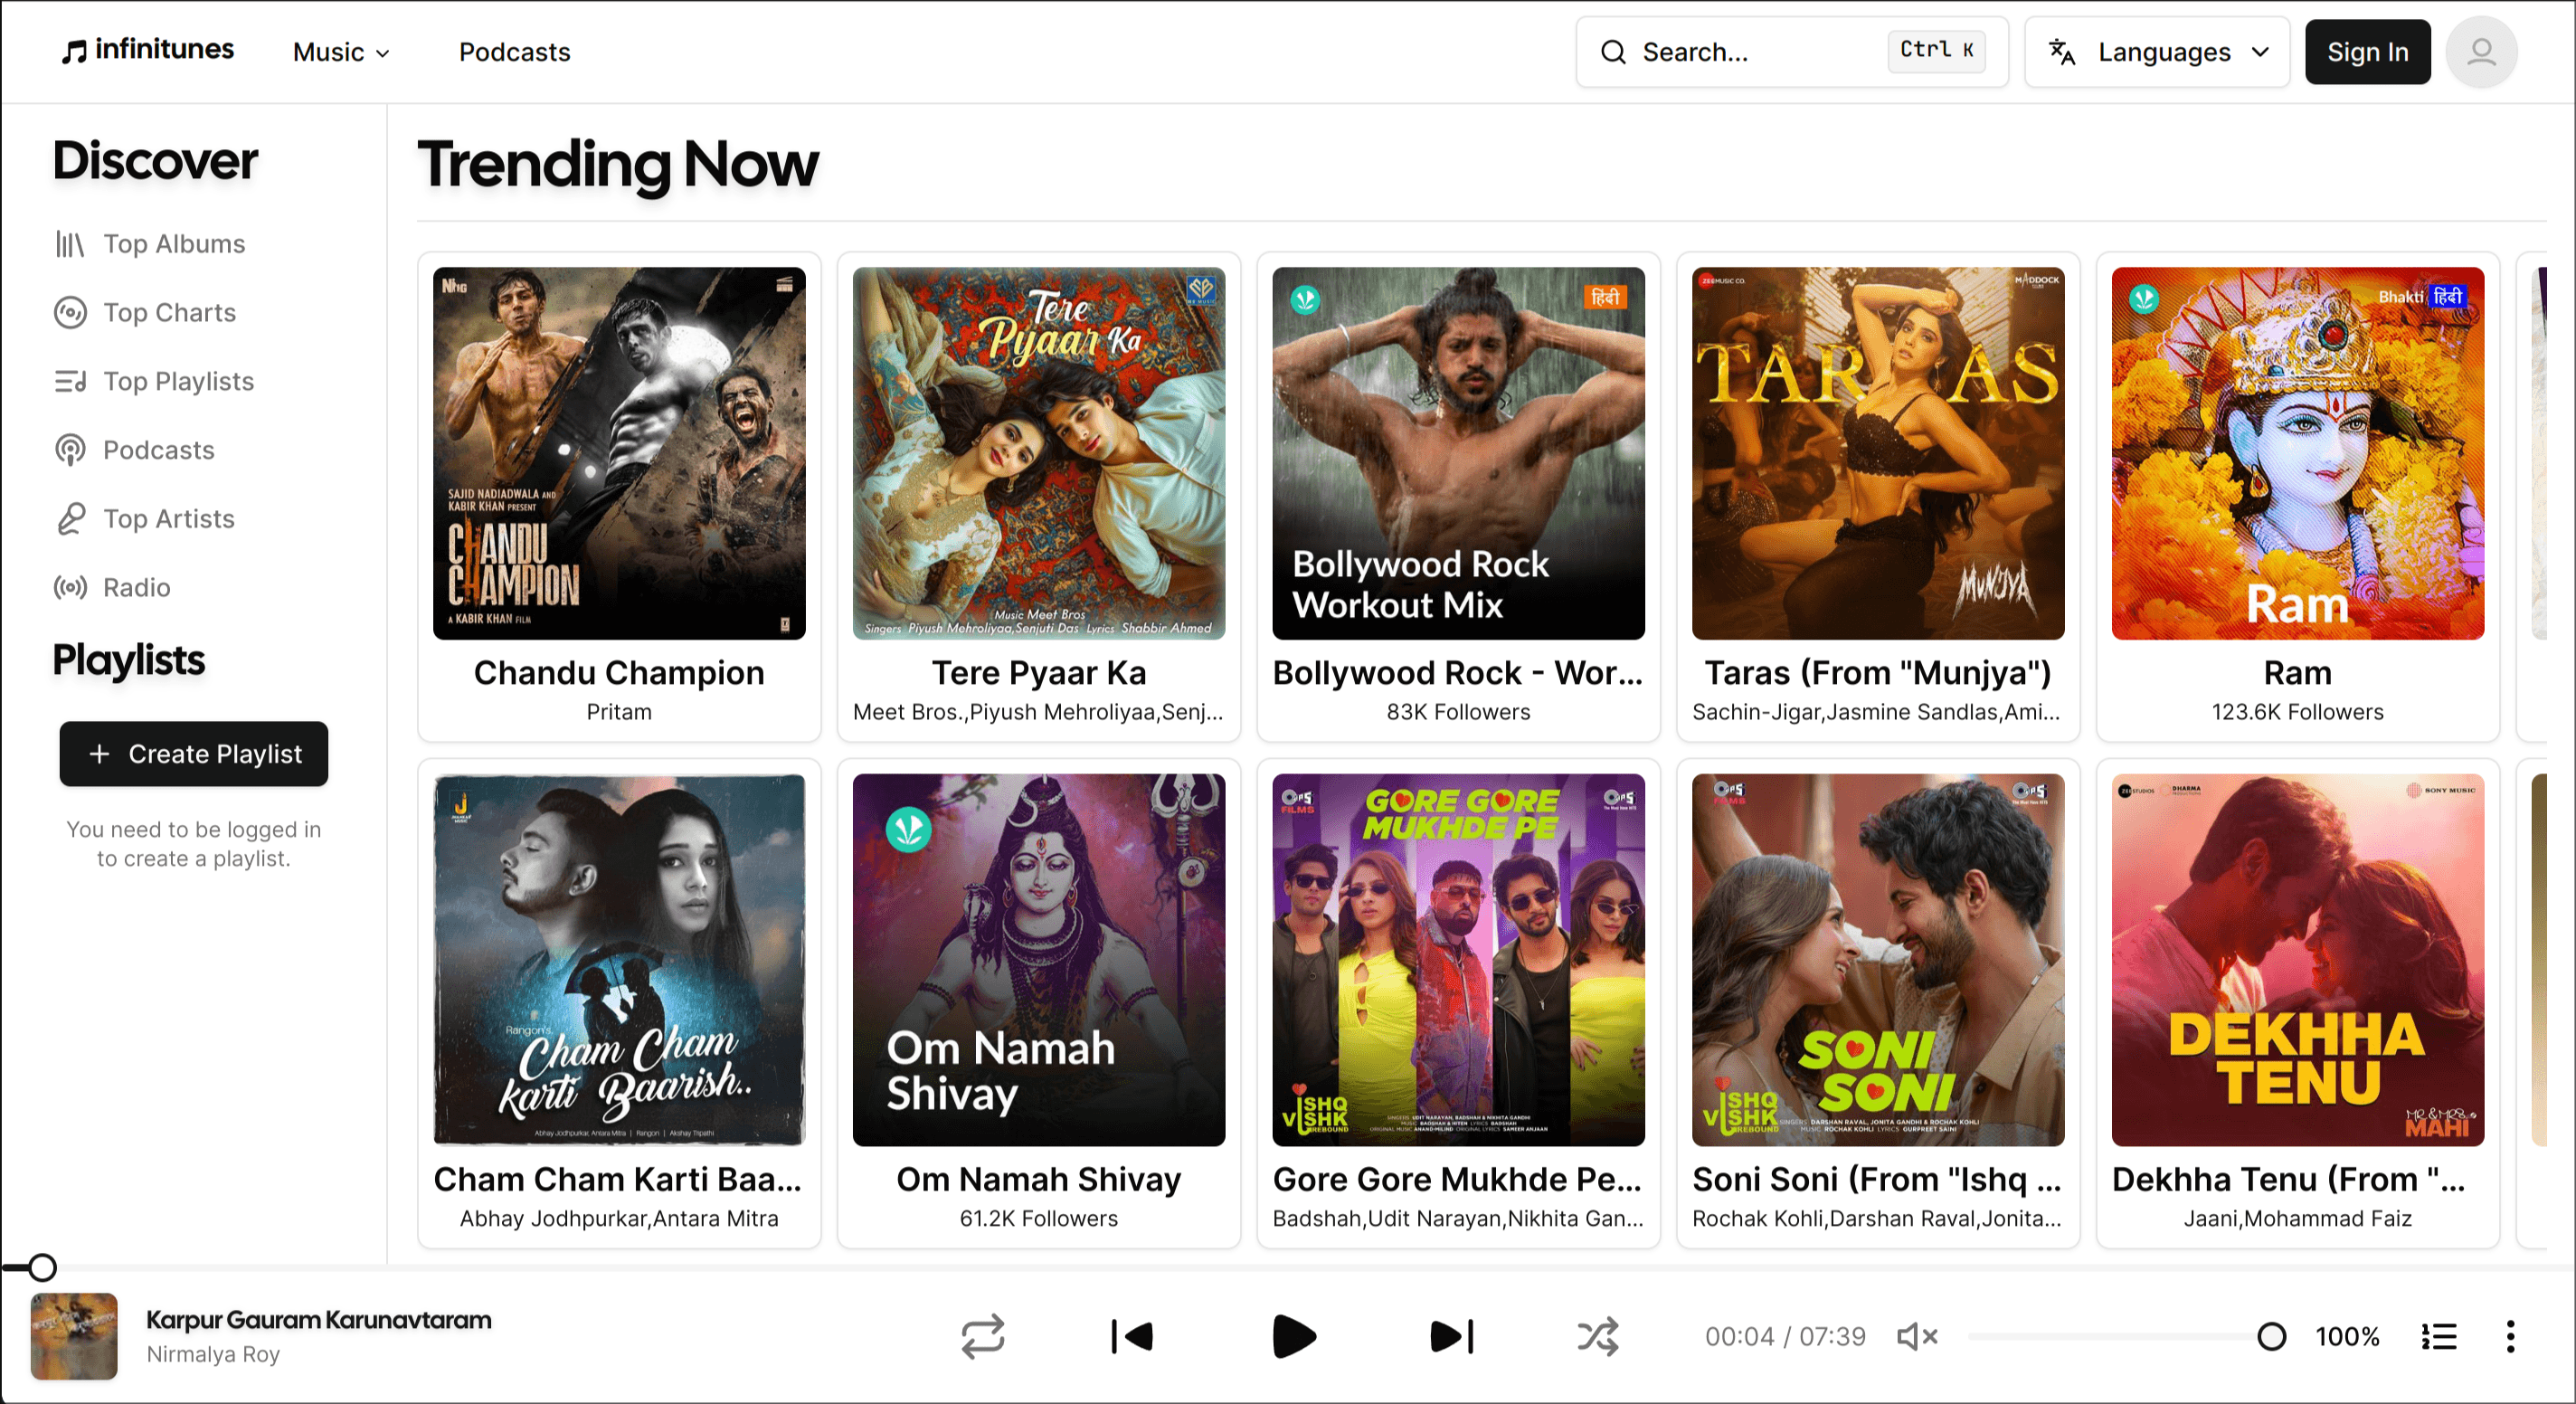
Task: Select Top Artists from the sidebar
Action: pyautogui.click(x=169, y=518)
